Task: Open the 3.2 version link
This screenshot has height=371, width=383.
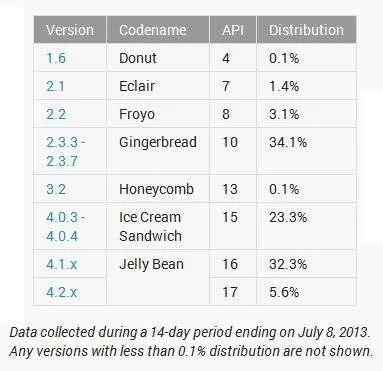Action: (x=56, y=189)
